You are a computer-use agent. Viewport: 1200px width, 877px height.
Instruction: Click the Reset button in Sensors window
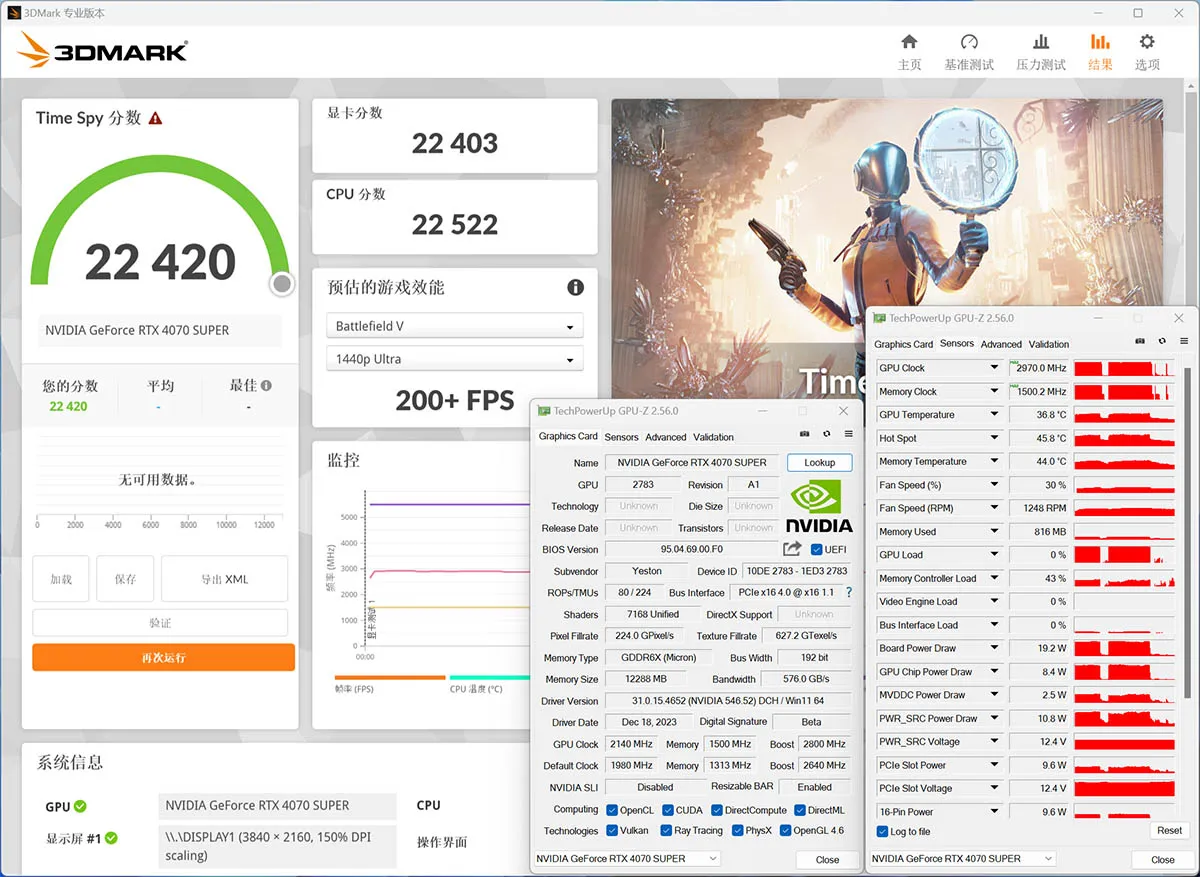tap(1169, 831)
